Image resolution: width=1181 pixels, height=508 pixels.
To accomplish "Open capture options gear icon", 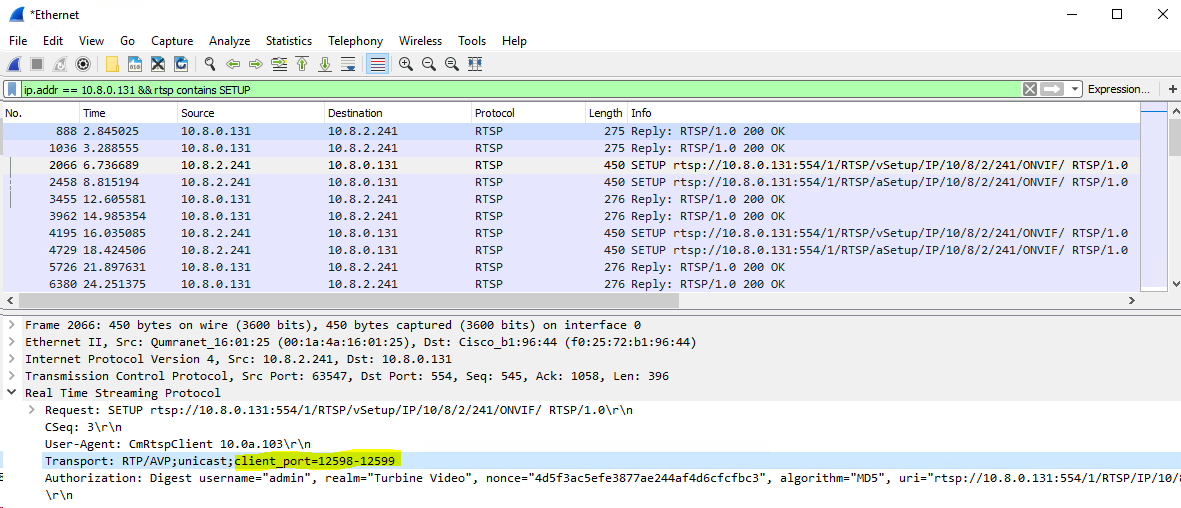I will 83,64.
